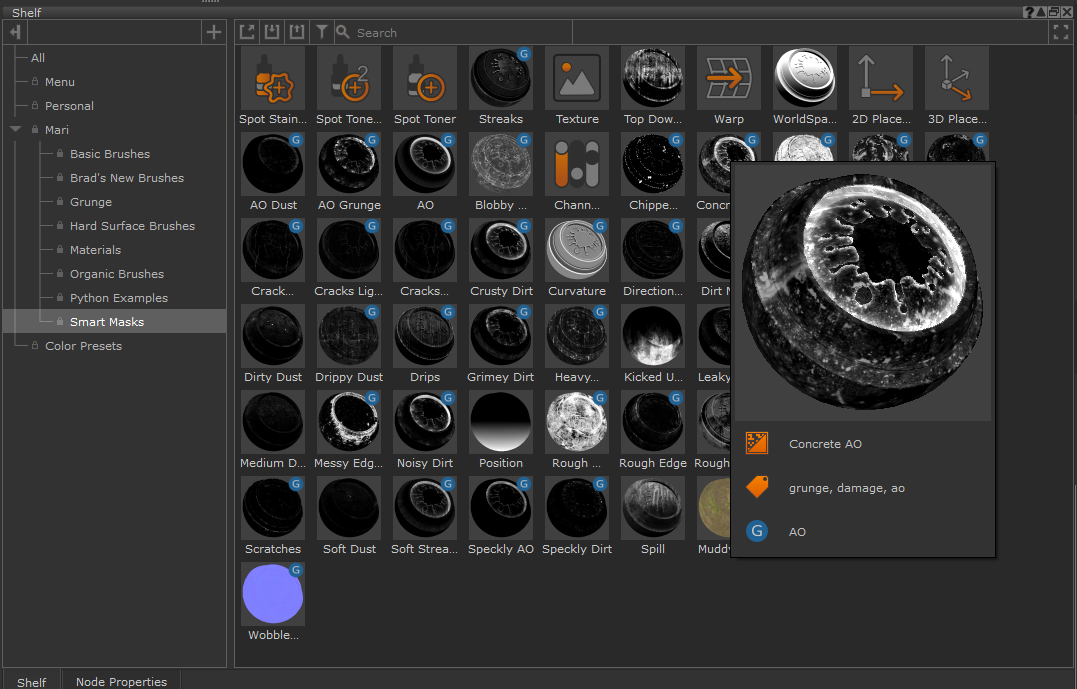Collapse the shelf list side panel

[15, 32]
